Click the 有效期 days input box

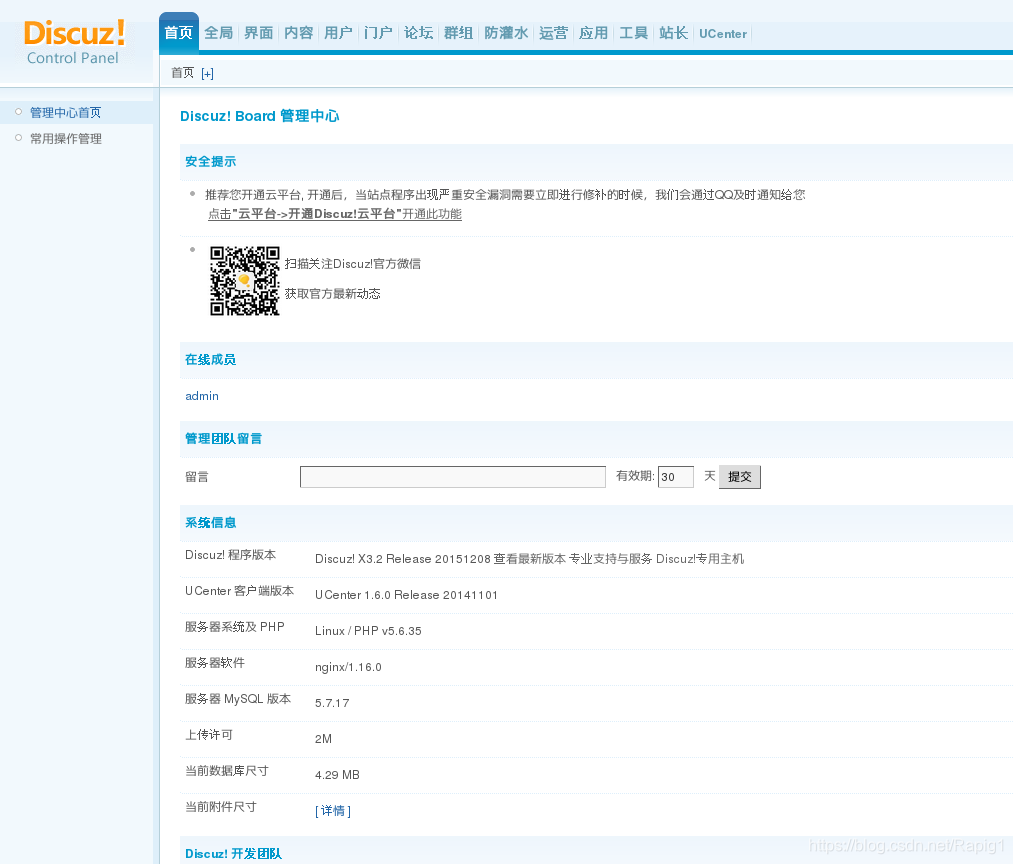pyautogui.click(x=676, y=477)
